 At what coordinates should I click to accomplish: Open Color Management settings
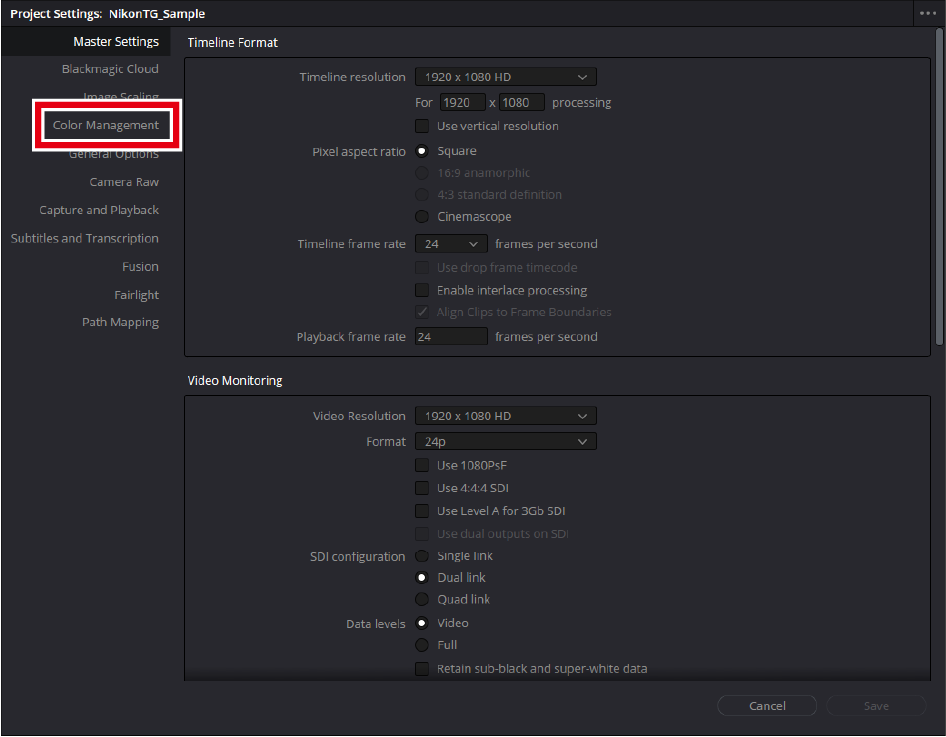(106, 126)
